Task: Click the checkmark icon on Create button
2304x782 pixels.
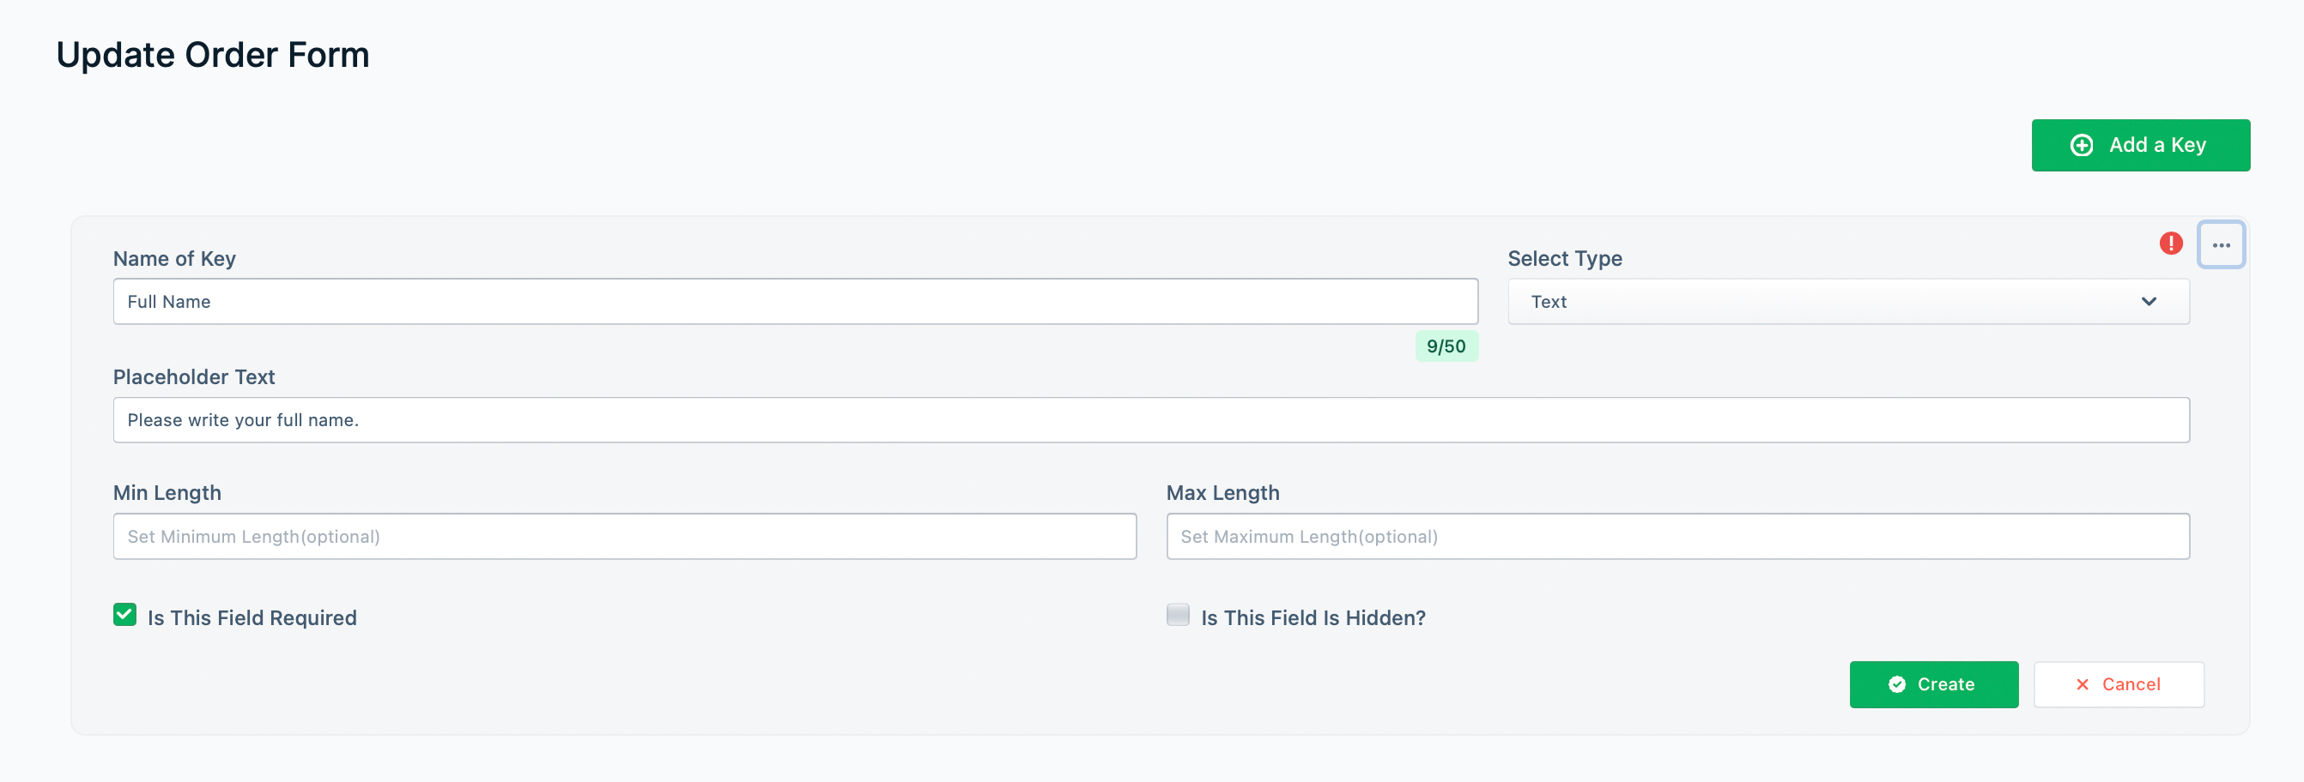Action: (1896, 684)
